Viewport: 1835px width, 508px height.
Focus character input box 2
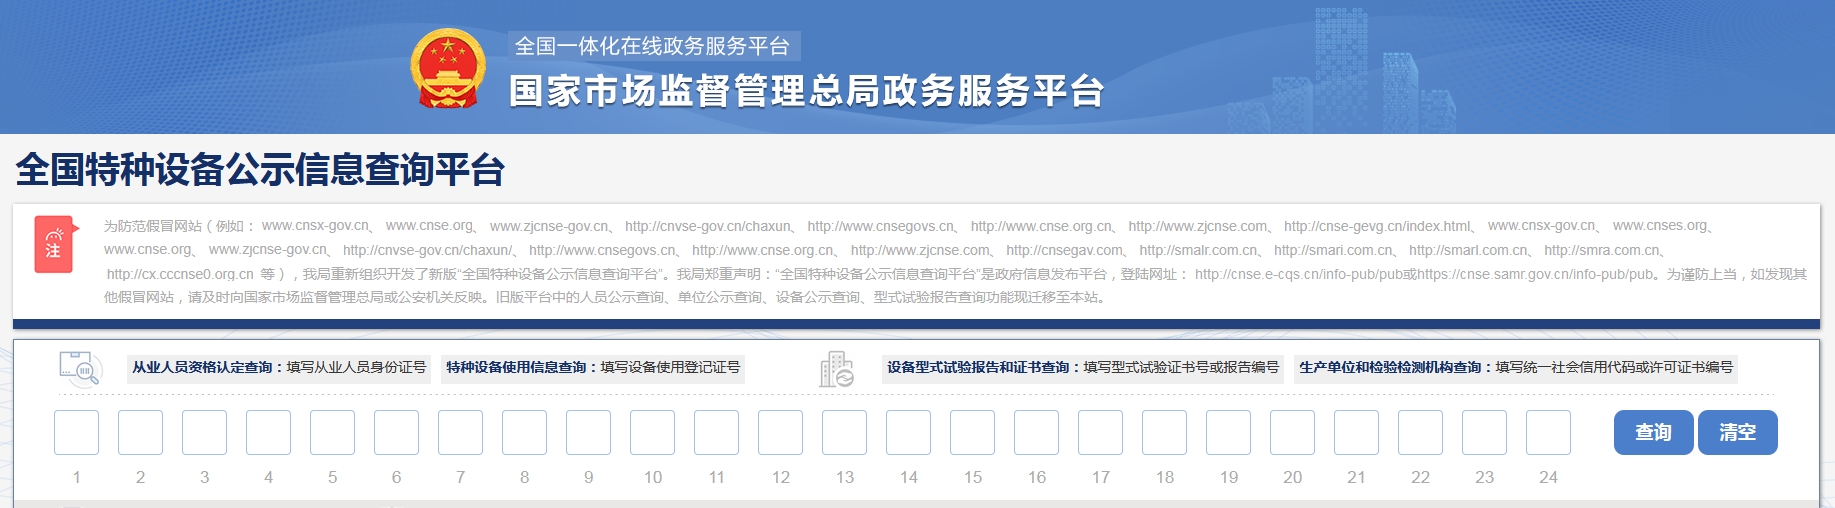click(x=140, y=432)
